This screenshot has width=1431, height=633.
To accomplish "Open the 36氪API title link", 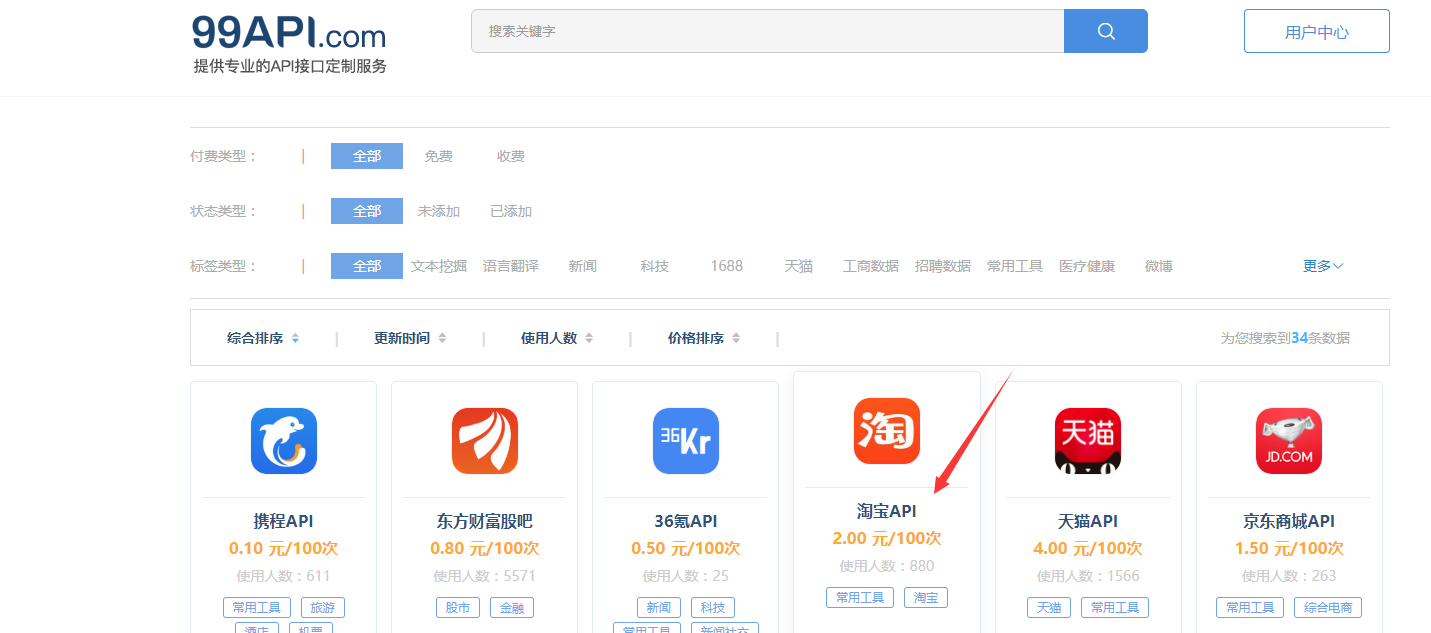I will [686, 521].
